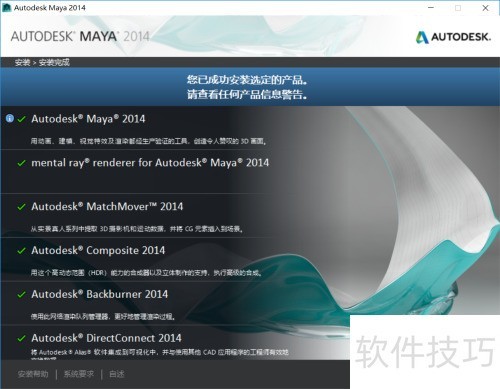
Task: Close the Autodesk Maya 2014 installer window
Action: click(x=485, y=7)
